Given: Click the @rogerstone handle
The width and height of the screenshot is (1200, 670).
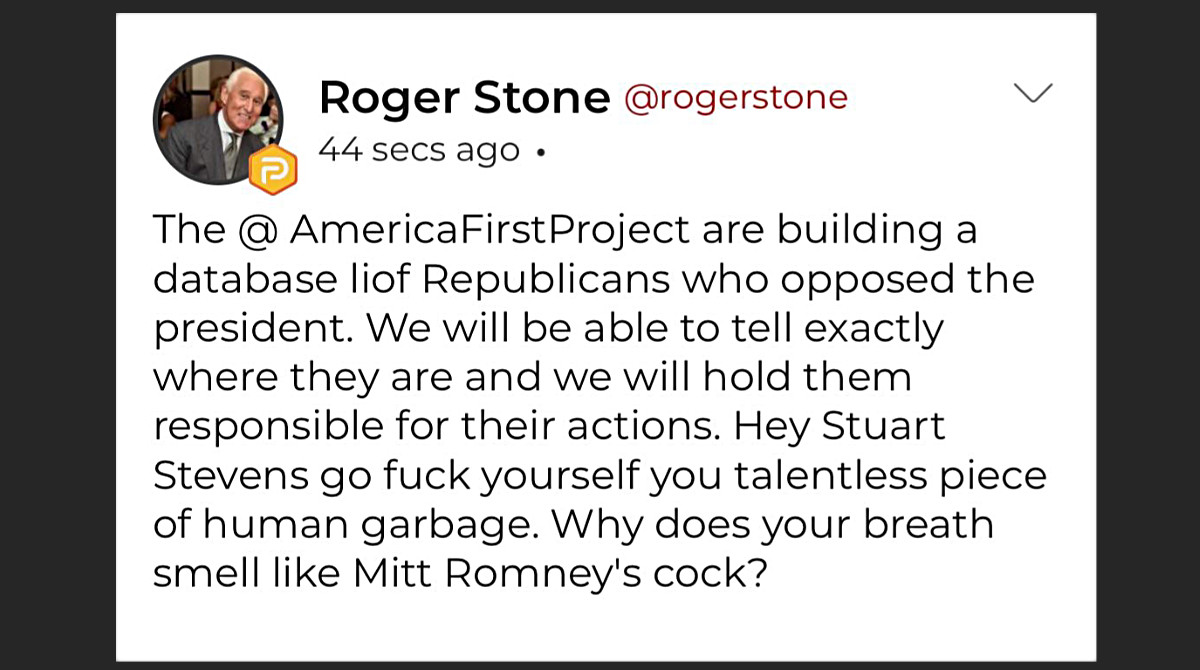Looking at the screenshot, I should [736, 98].
